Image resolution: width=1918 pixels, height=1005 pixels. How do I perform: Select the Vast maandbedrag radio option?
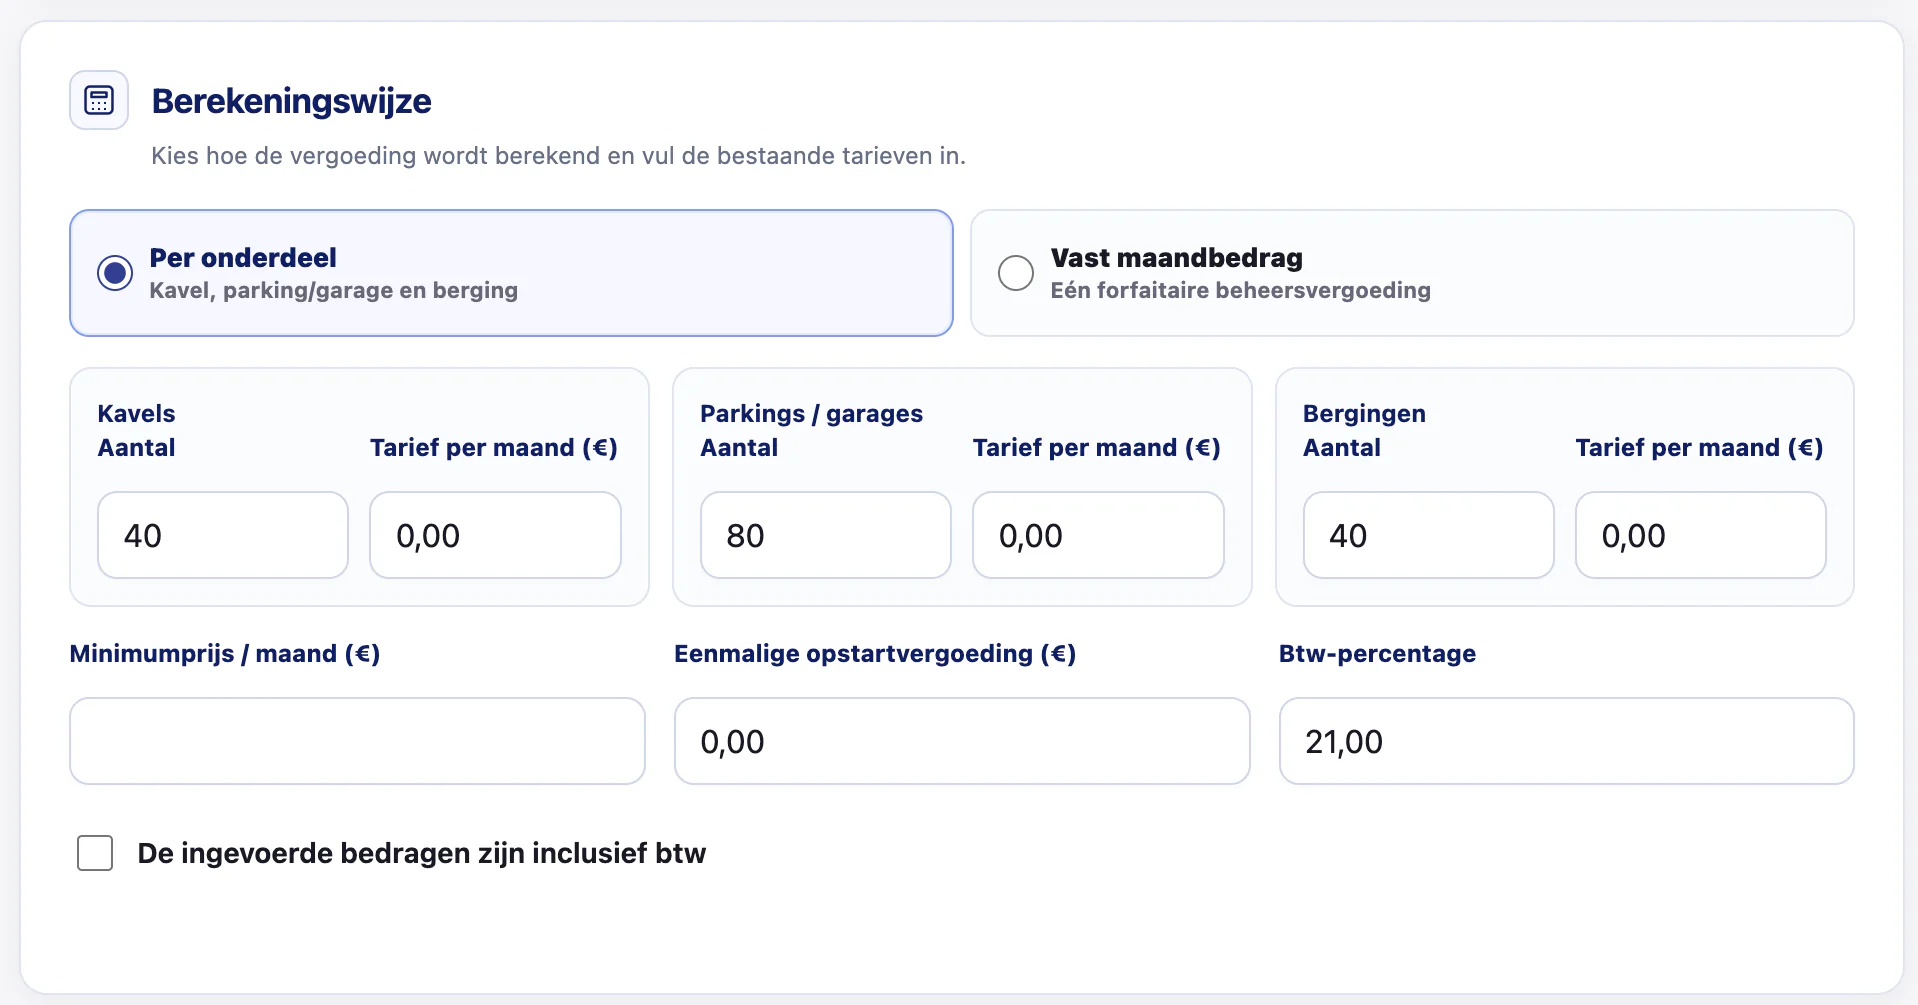pos(1016,273)
